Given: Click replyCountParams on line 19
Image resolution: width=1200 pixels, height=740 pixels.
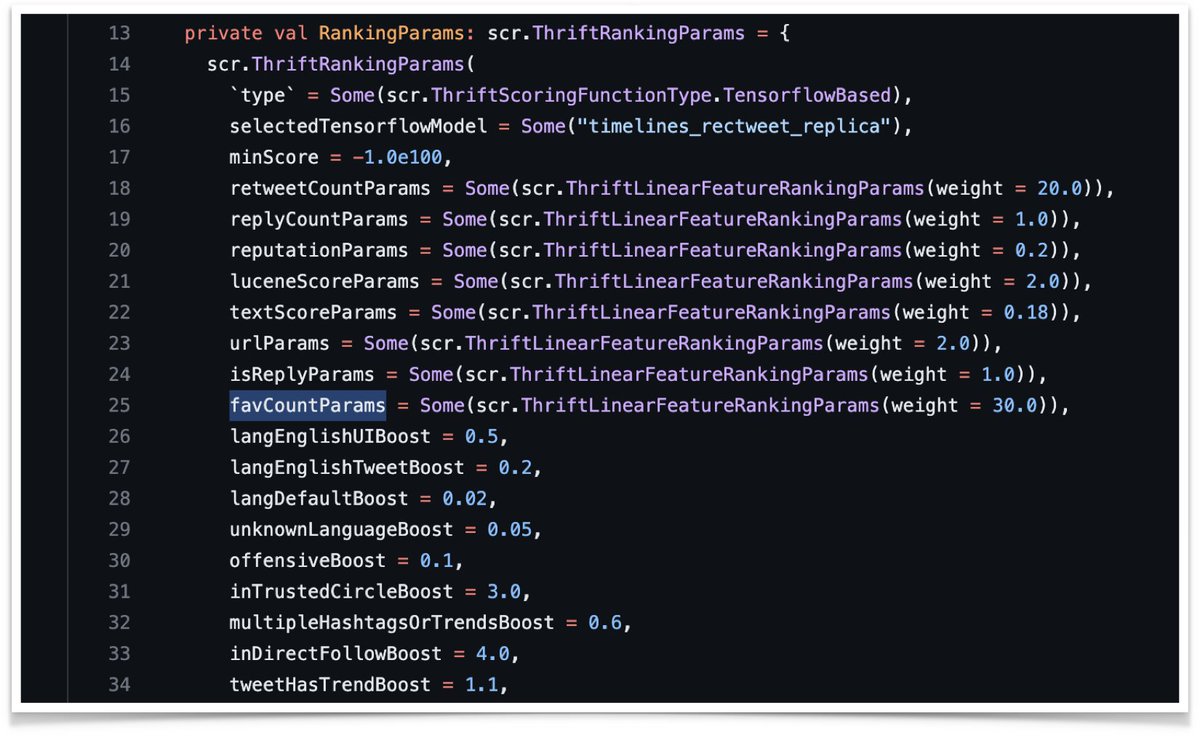Looking at the screenshot, I should tap(319, 219).
